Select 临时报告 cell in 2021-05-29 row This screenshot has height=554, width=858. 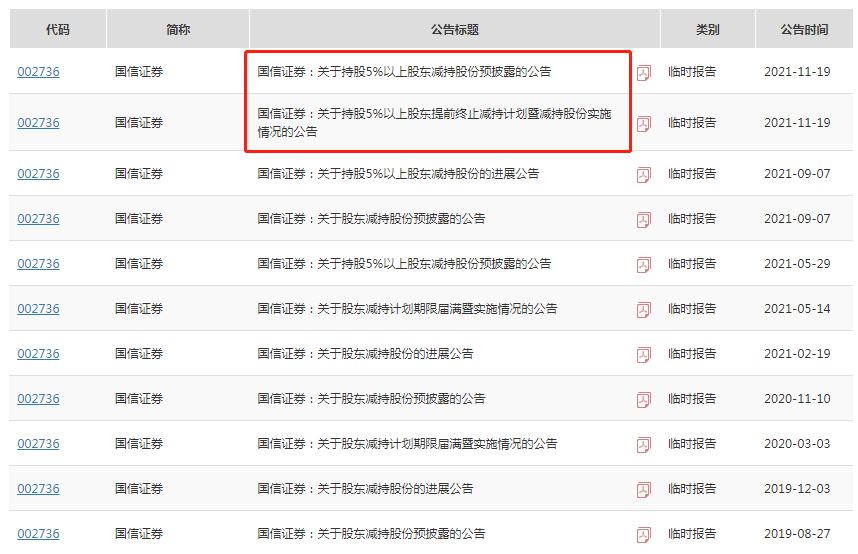pyautogui.click(x=692, y=263)
